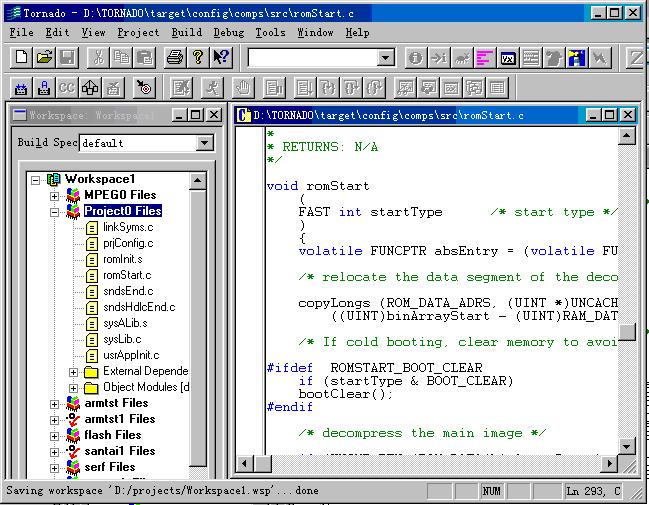Open the pink-lined browser icon
The width and height of the screenshot is (649, 505).
485,58
